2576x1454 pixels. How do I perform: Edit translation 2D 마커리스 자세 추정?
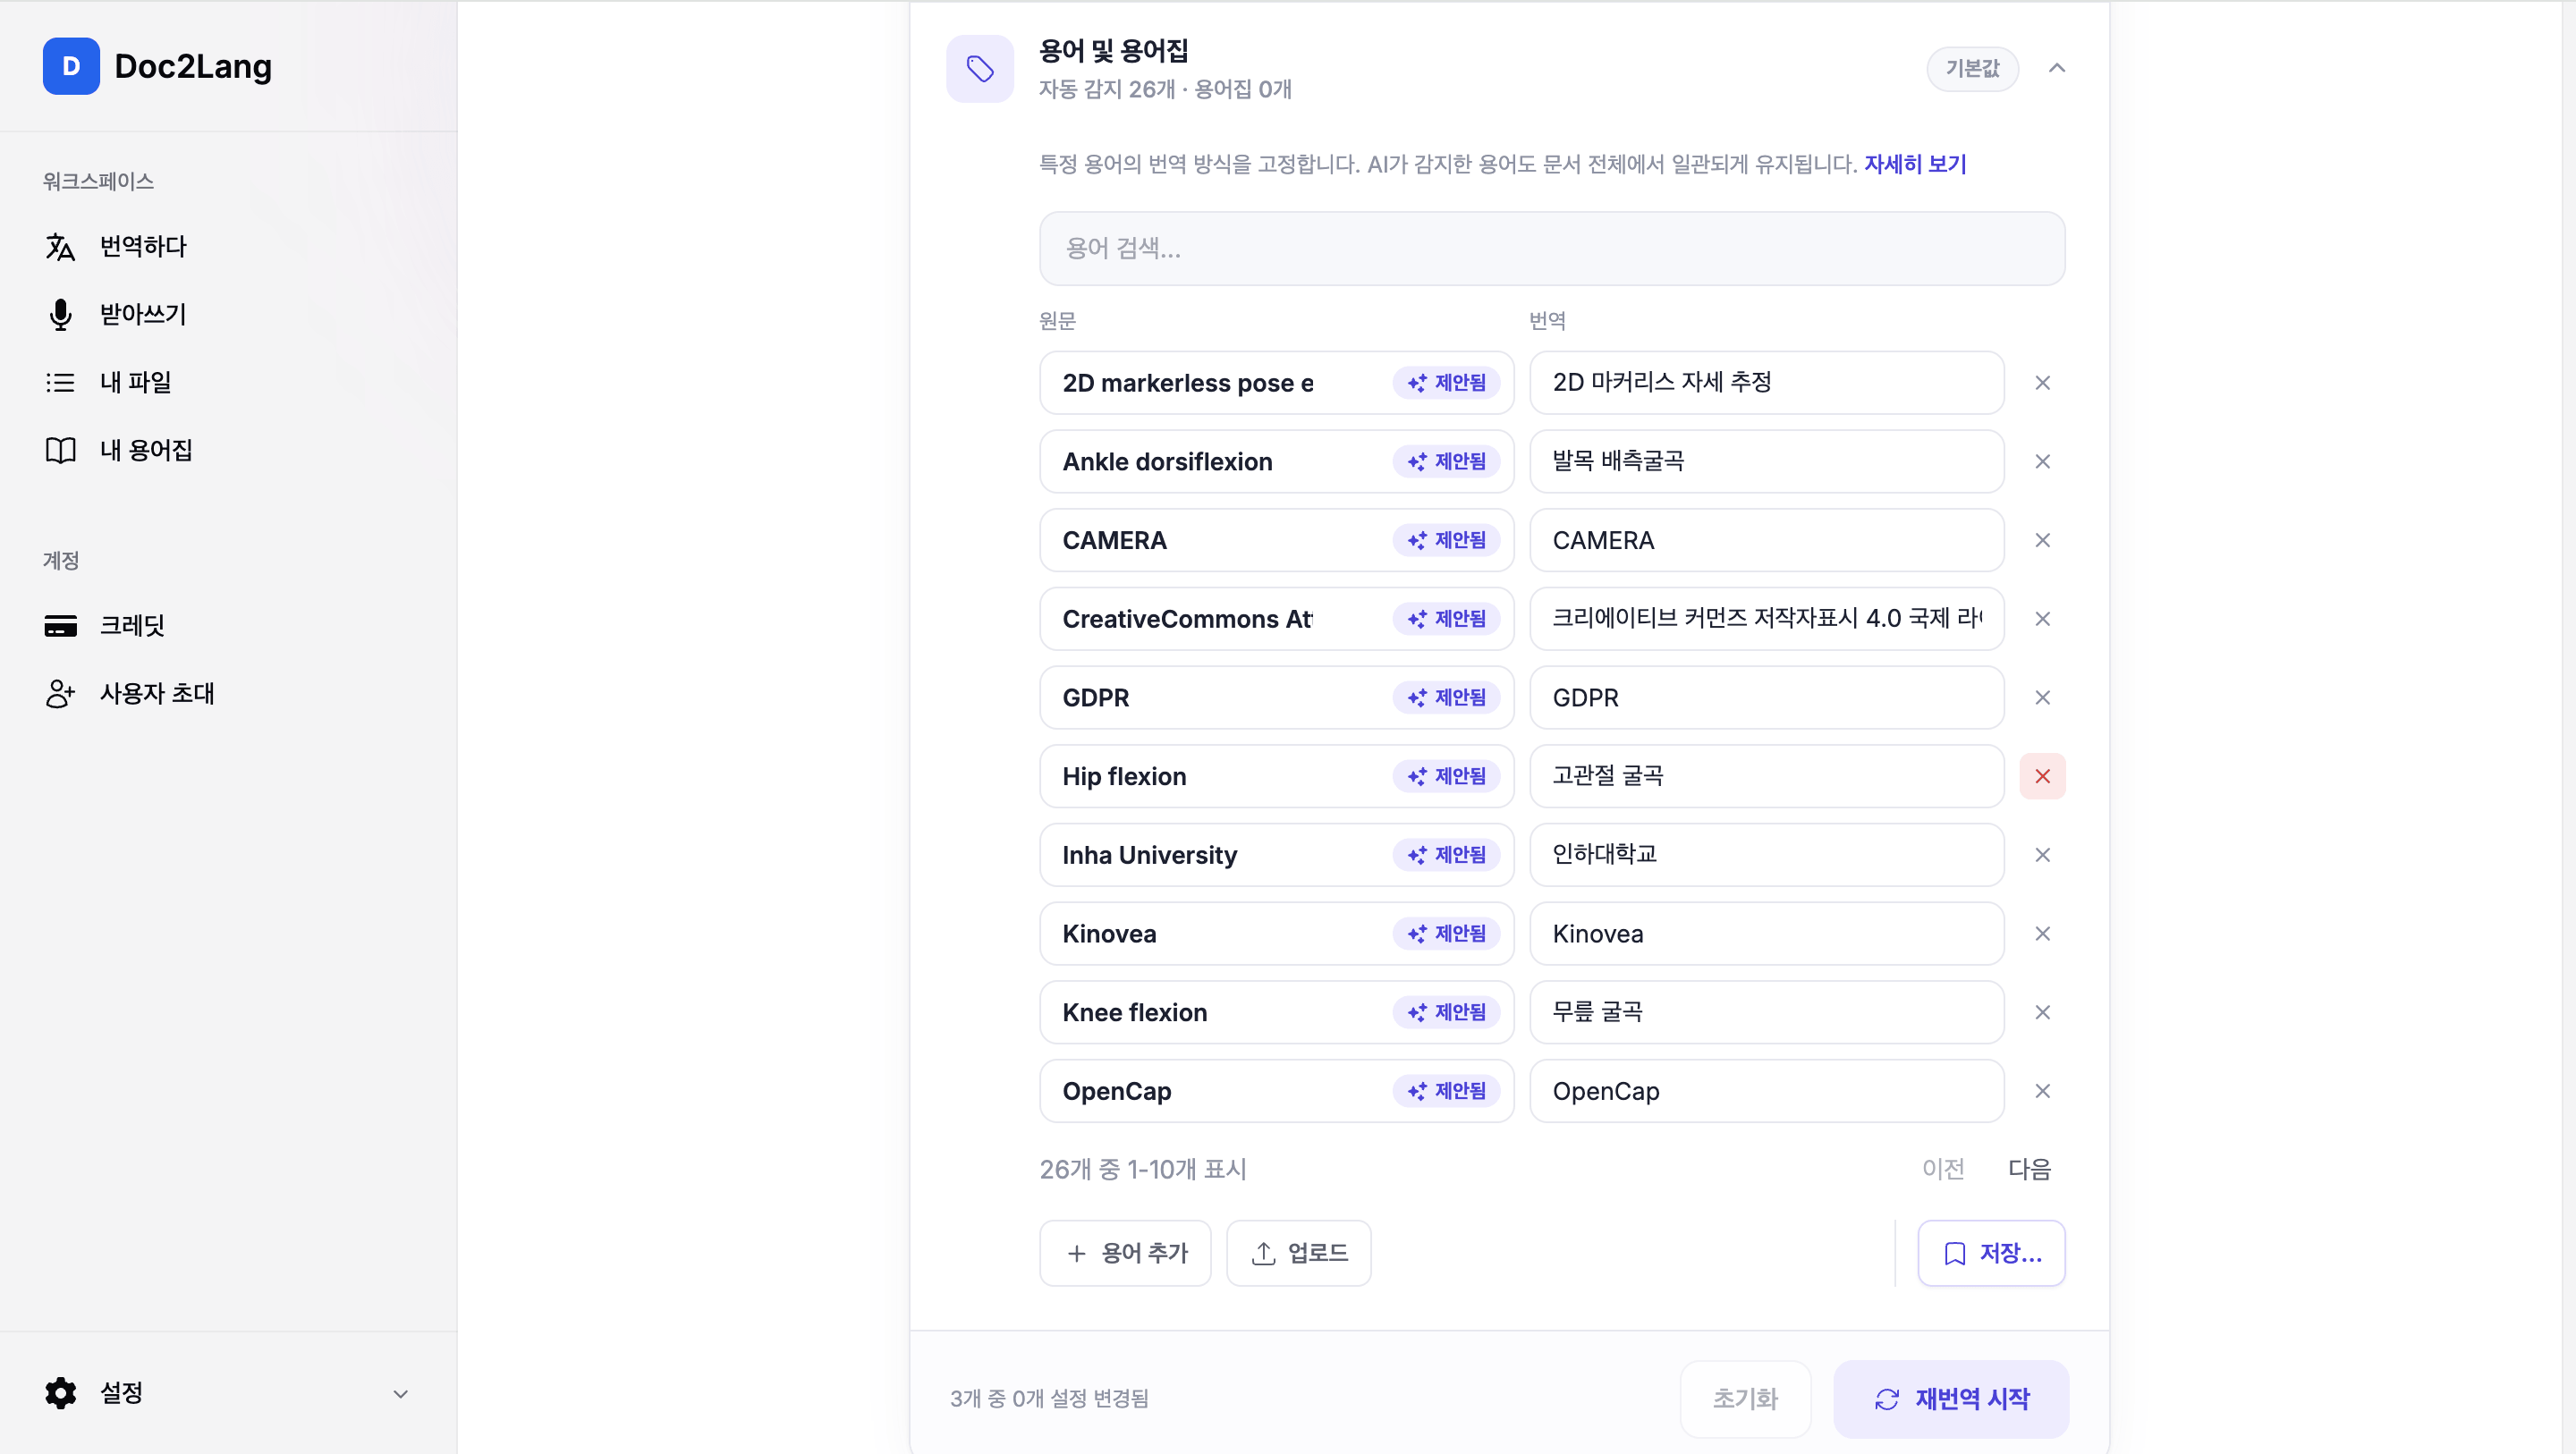pos(1767,383)
